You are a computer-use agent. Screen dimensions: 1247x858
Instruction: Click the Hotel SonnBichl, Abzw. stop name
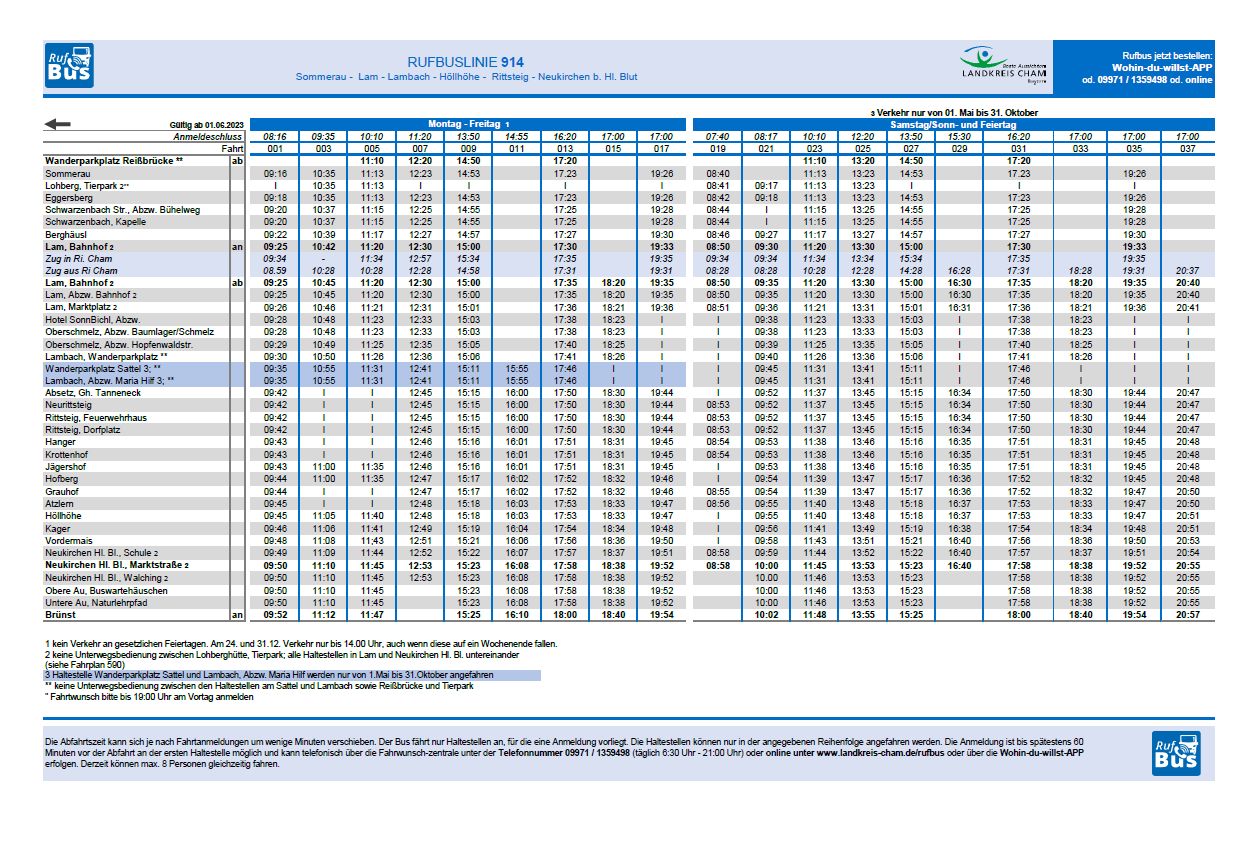(95, 319)
